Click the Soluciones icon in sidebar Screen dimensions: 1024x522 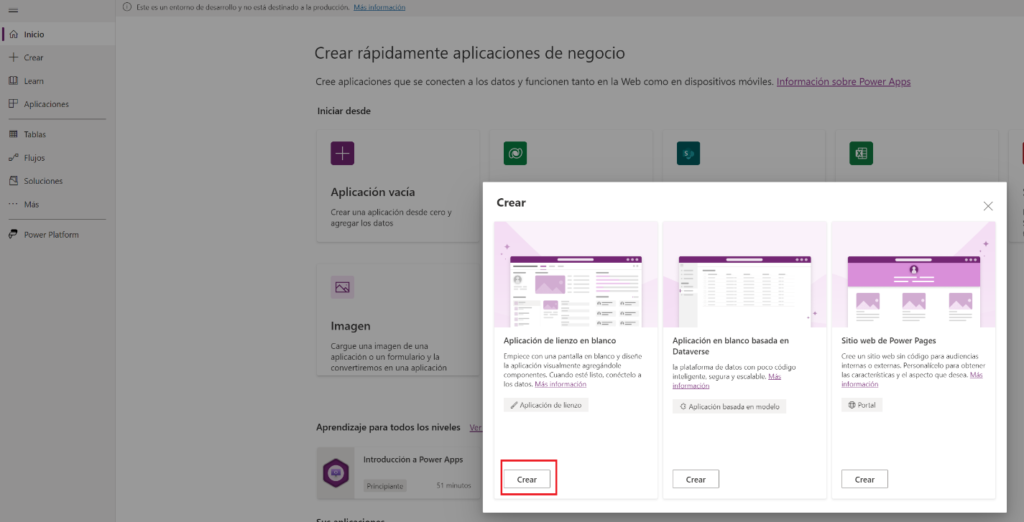click(x=13, y=181)
